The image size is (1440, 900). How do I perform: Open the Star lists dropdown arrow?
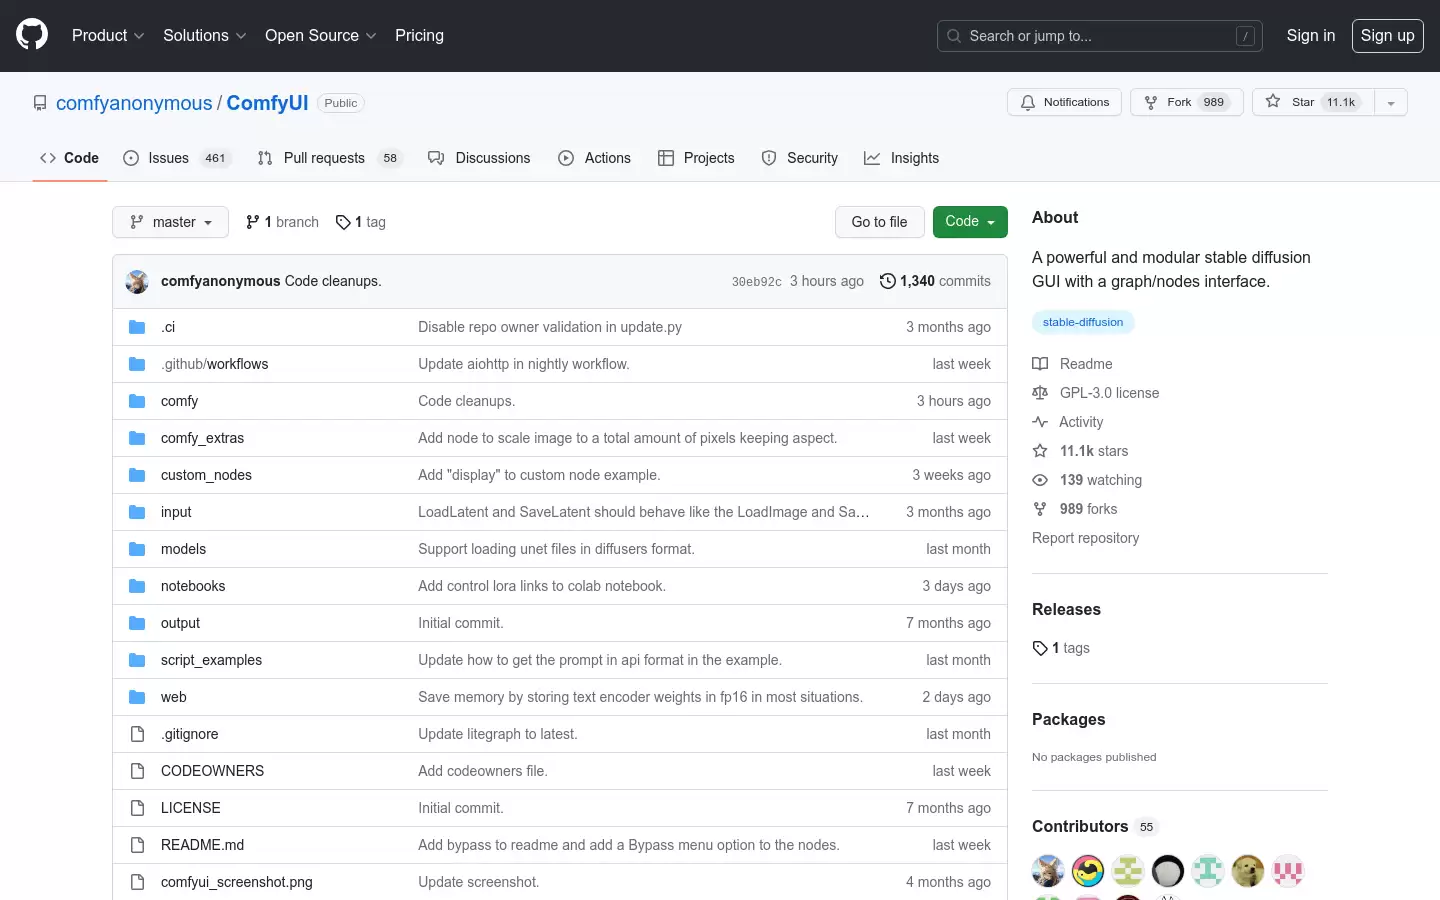pyautogui.click(x=1391, y=102)
